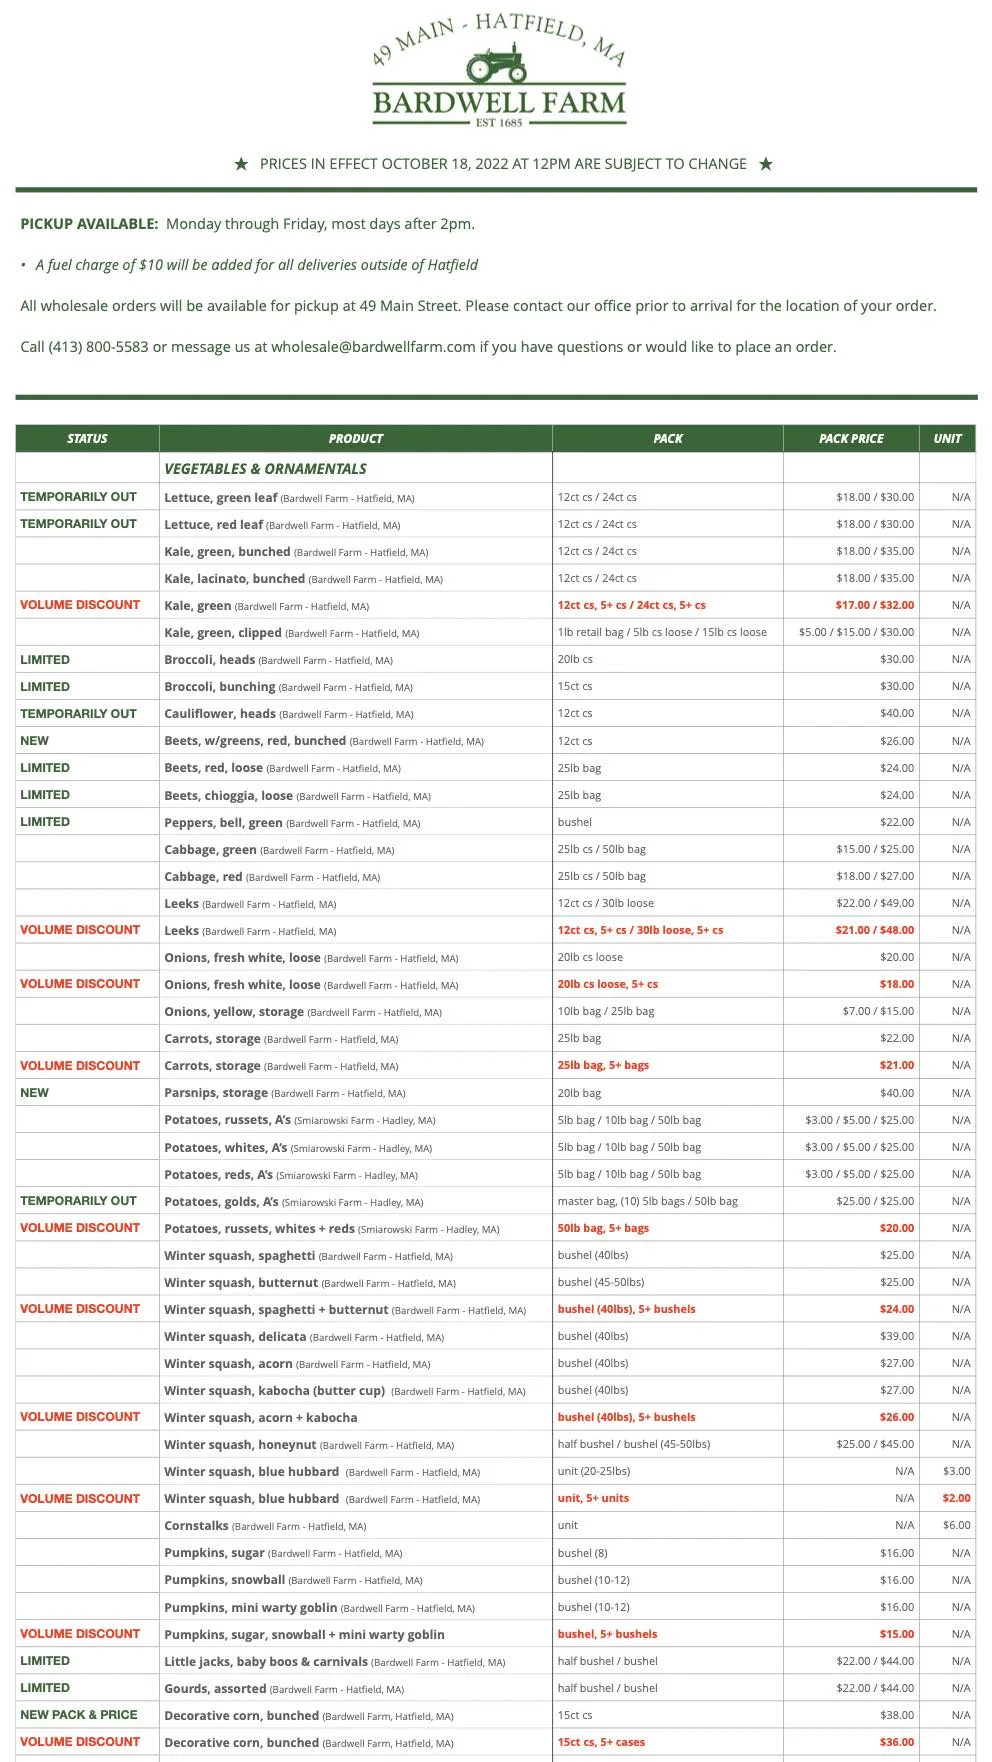Click Broccoli, bunching product name

click(x=219, y=686)
